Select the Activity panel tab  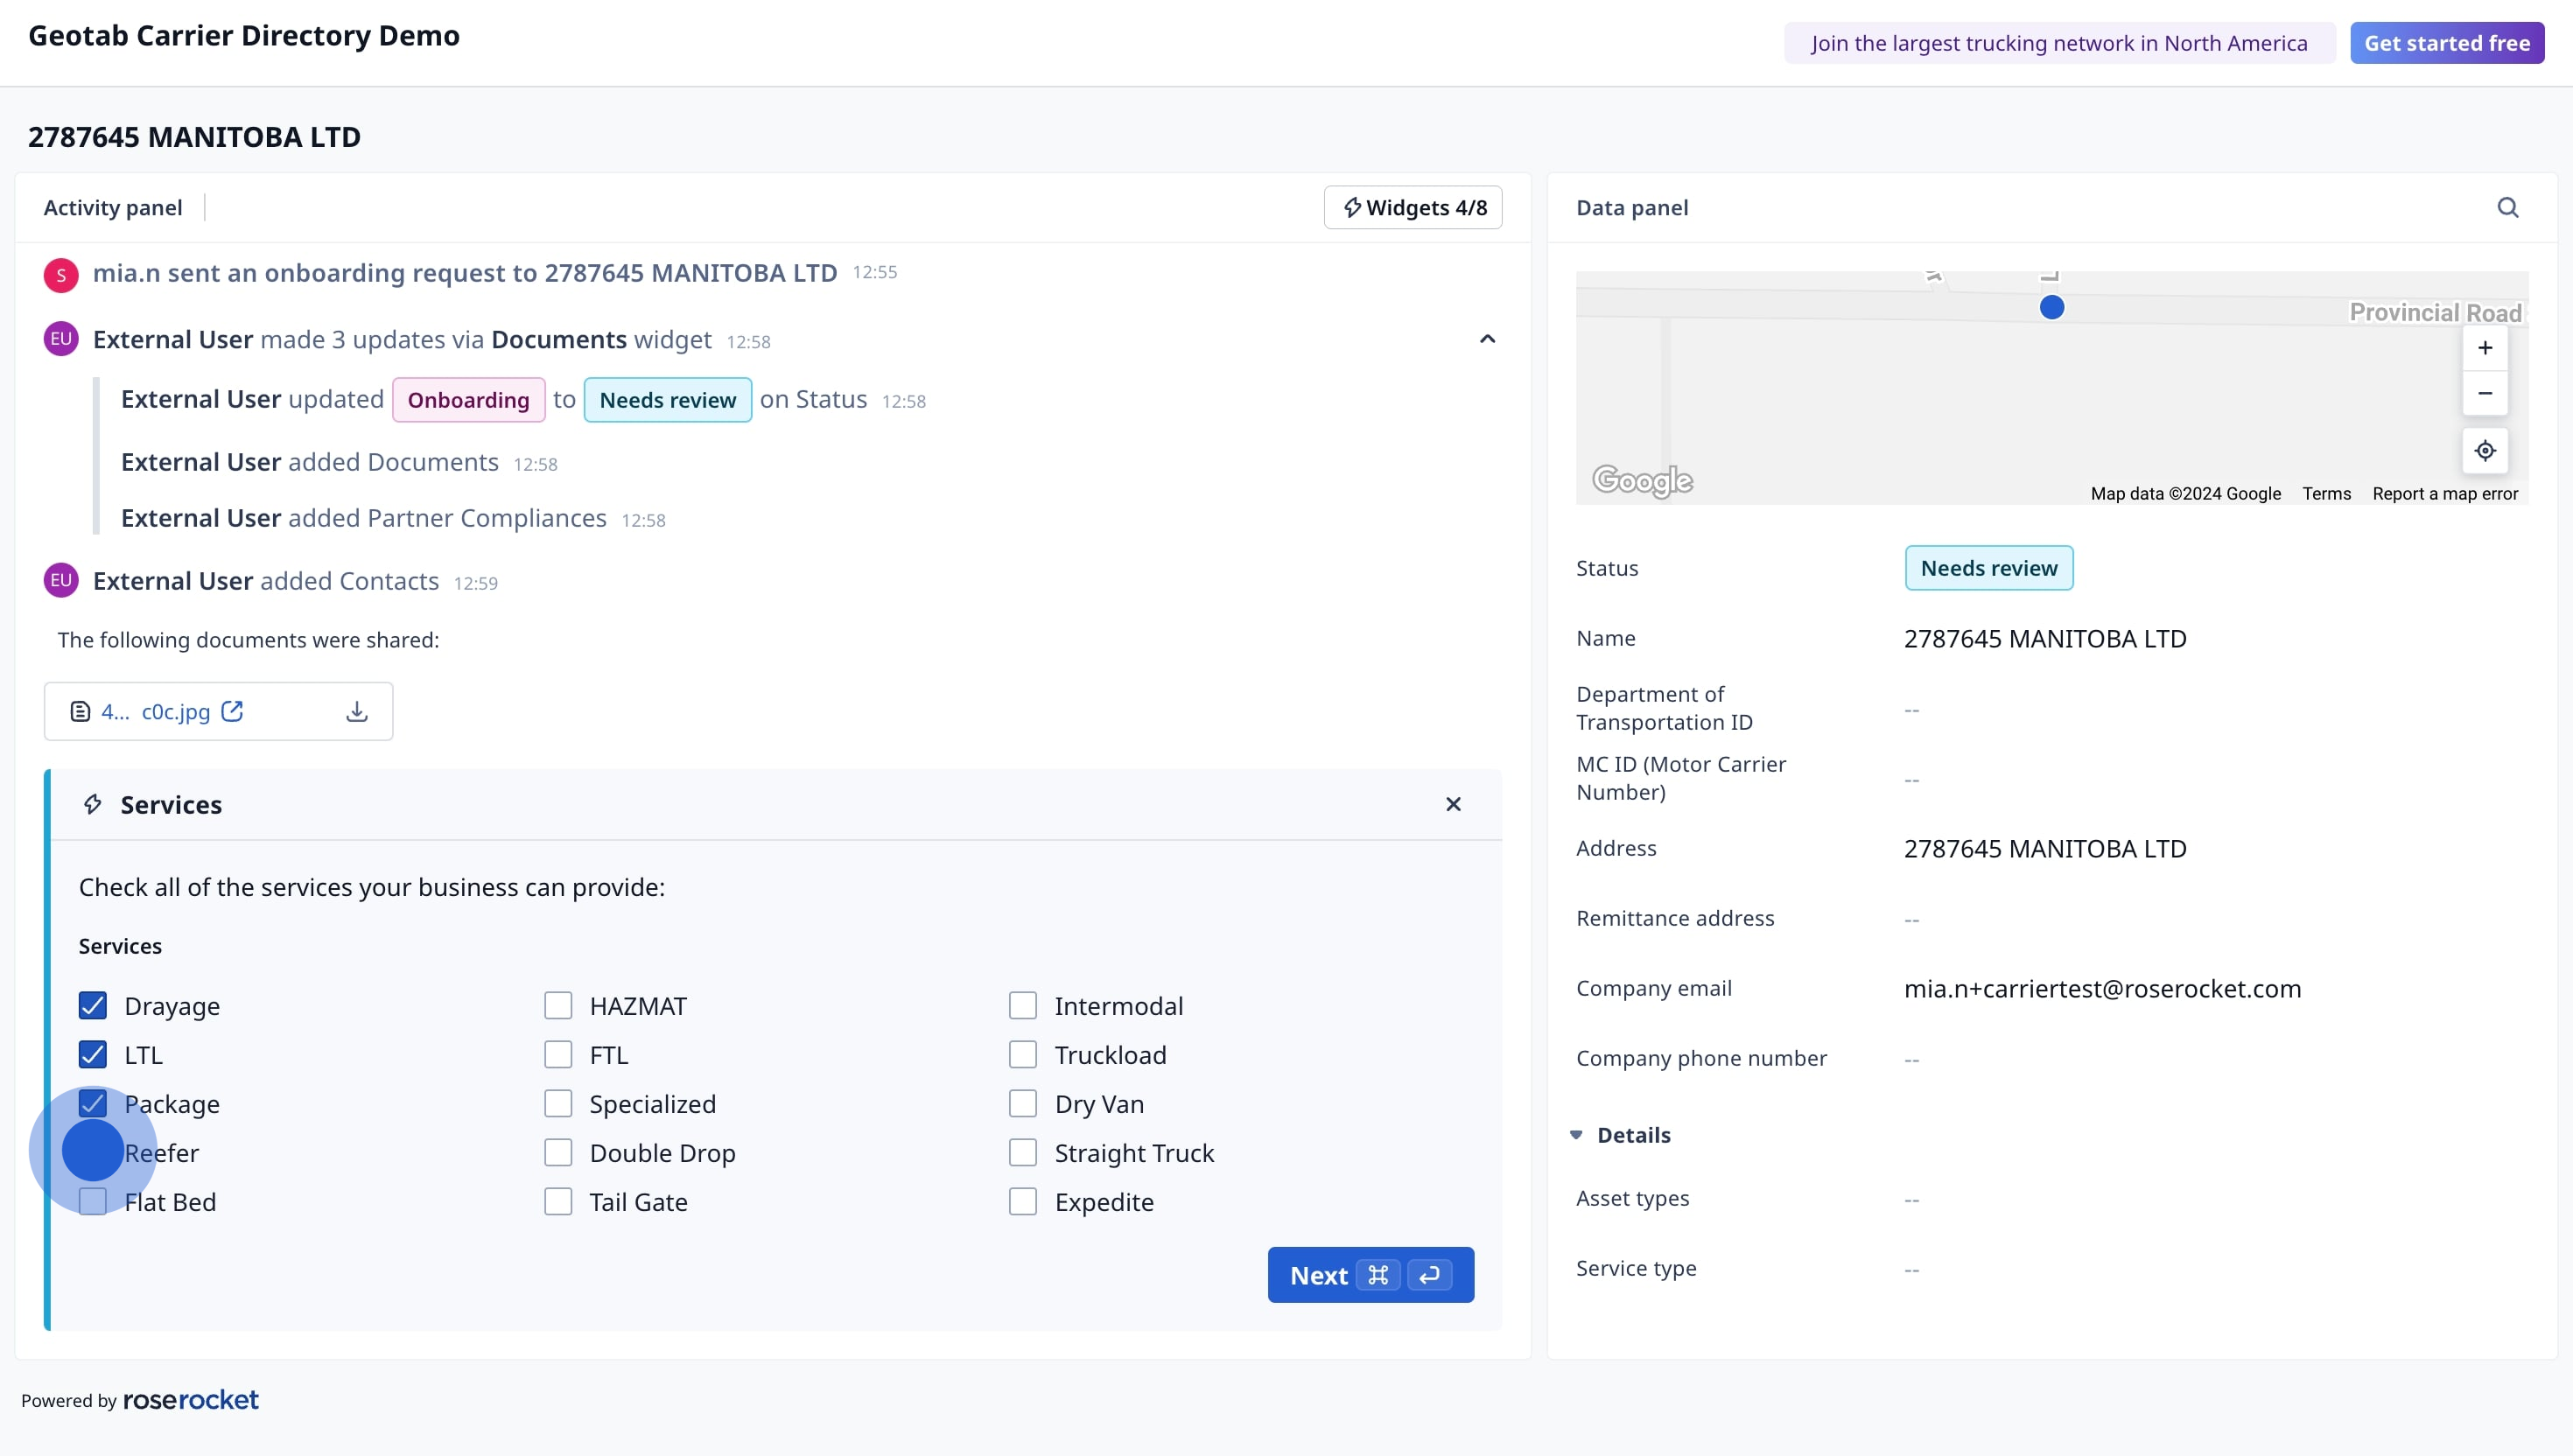[113, 207]
